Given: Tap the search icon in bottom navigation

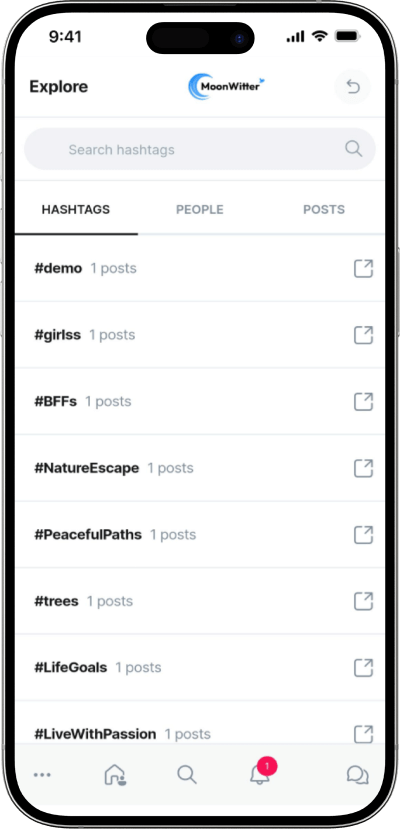Looking at the screenshot, I should click(187, 775).
